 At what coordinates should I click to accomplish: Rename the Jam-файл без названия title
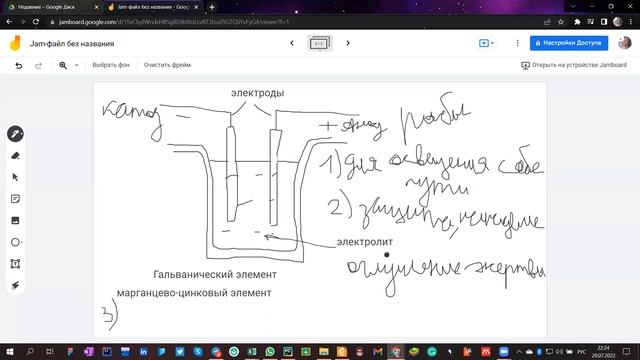click(72, 44)
